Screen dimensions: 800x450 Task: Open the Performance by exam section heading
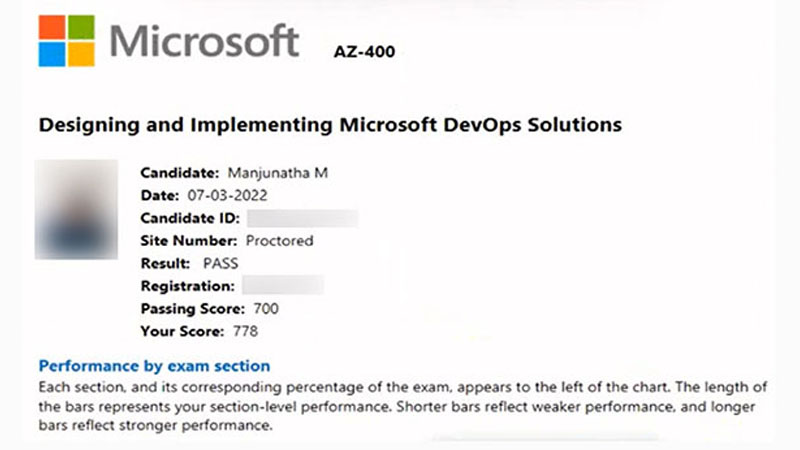click(x=154, y=366)
